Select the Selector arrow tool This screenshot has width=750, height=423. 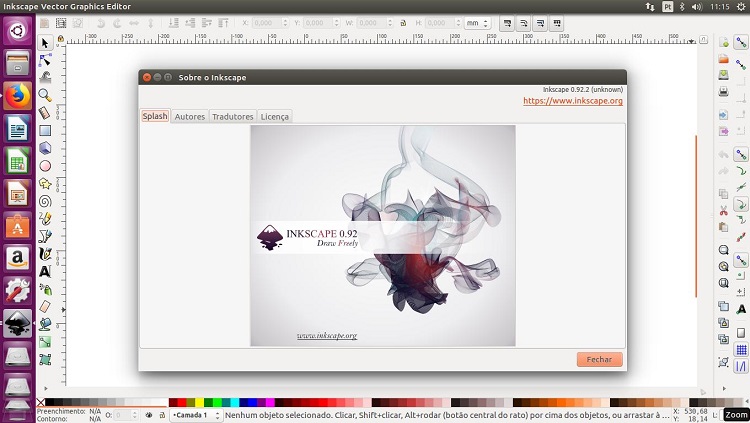pos(45,43)
